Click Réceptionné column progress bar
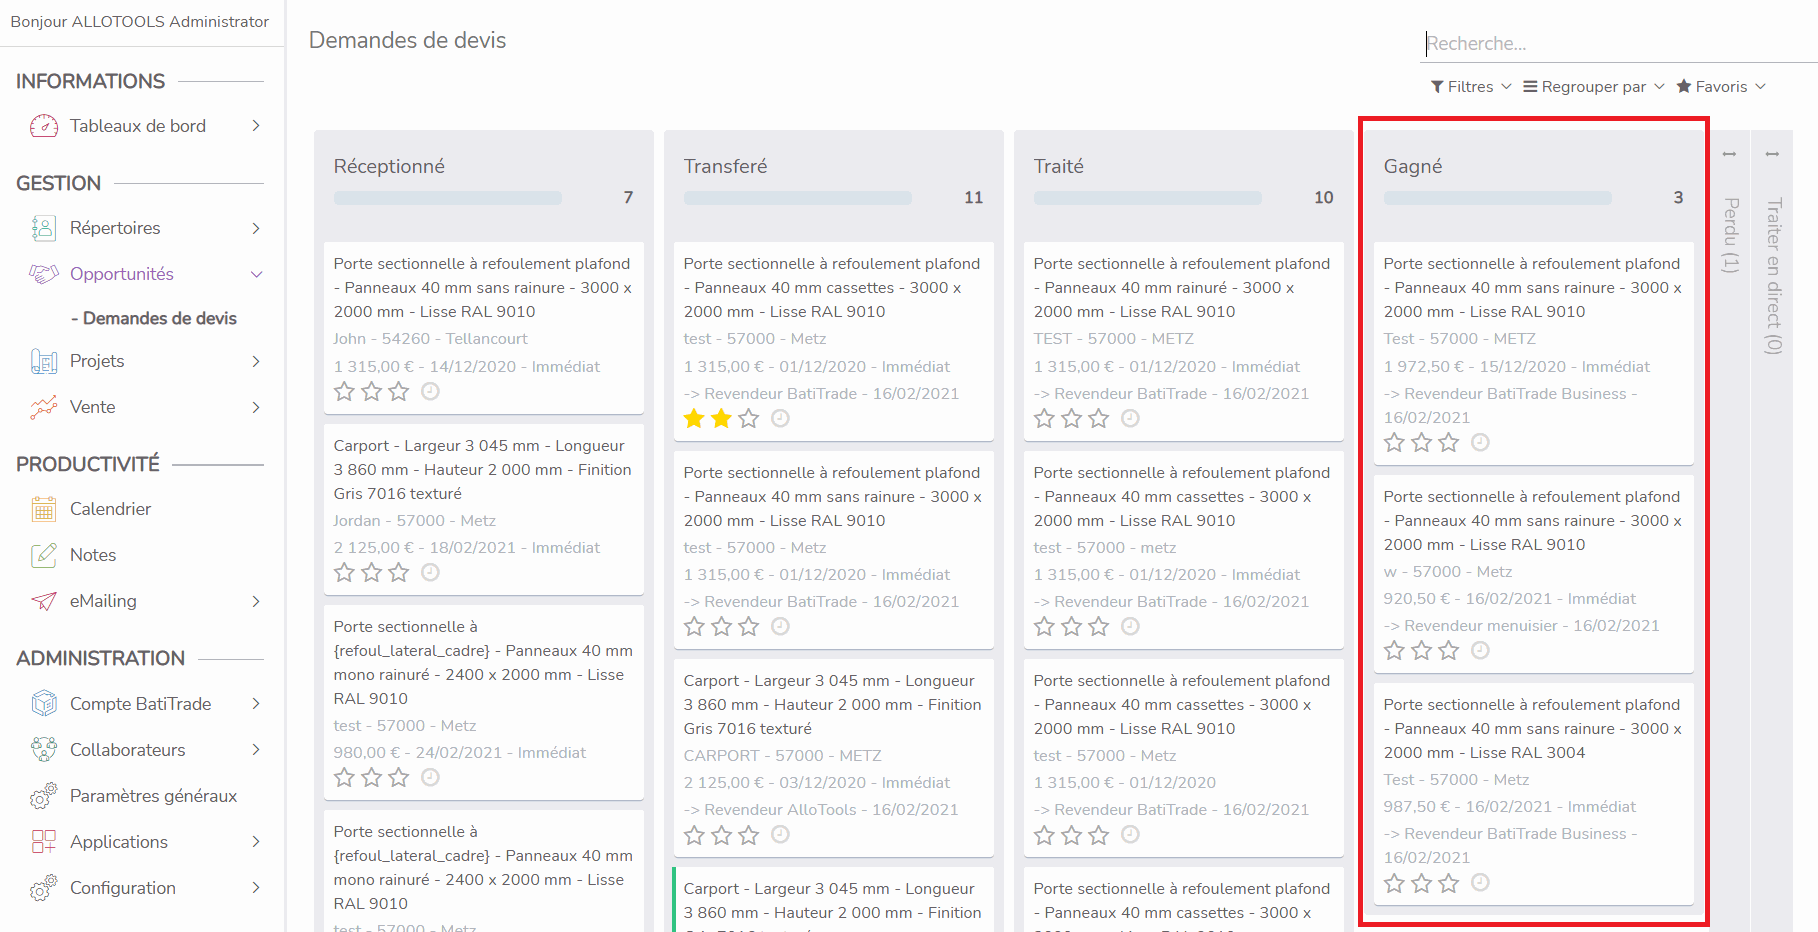1818x932 pixels. tap(448, 198)
